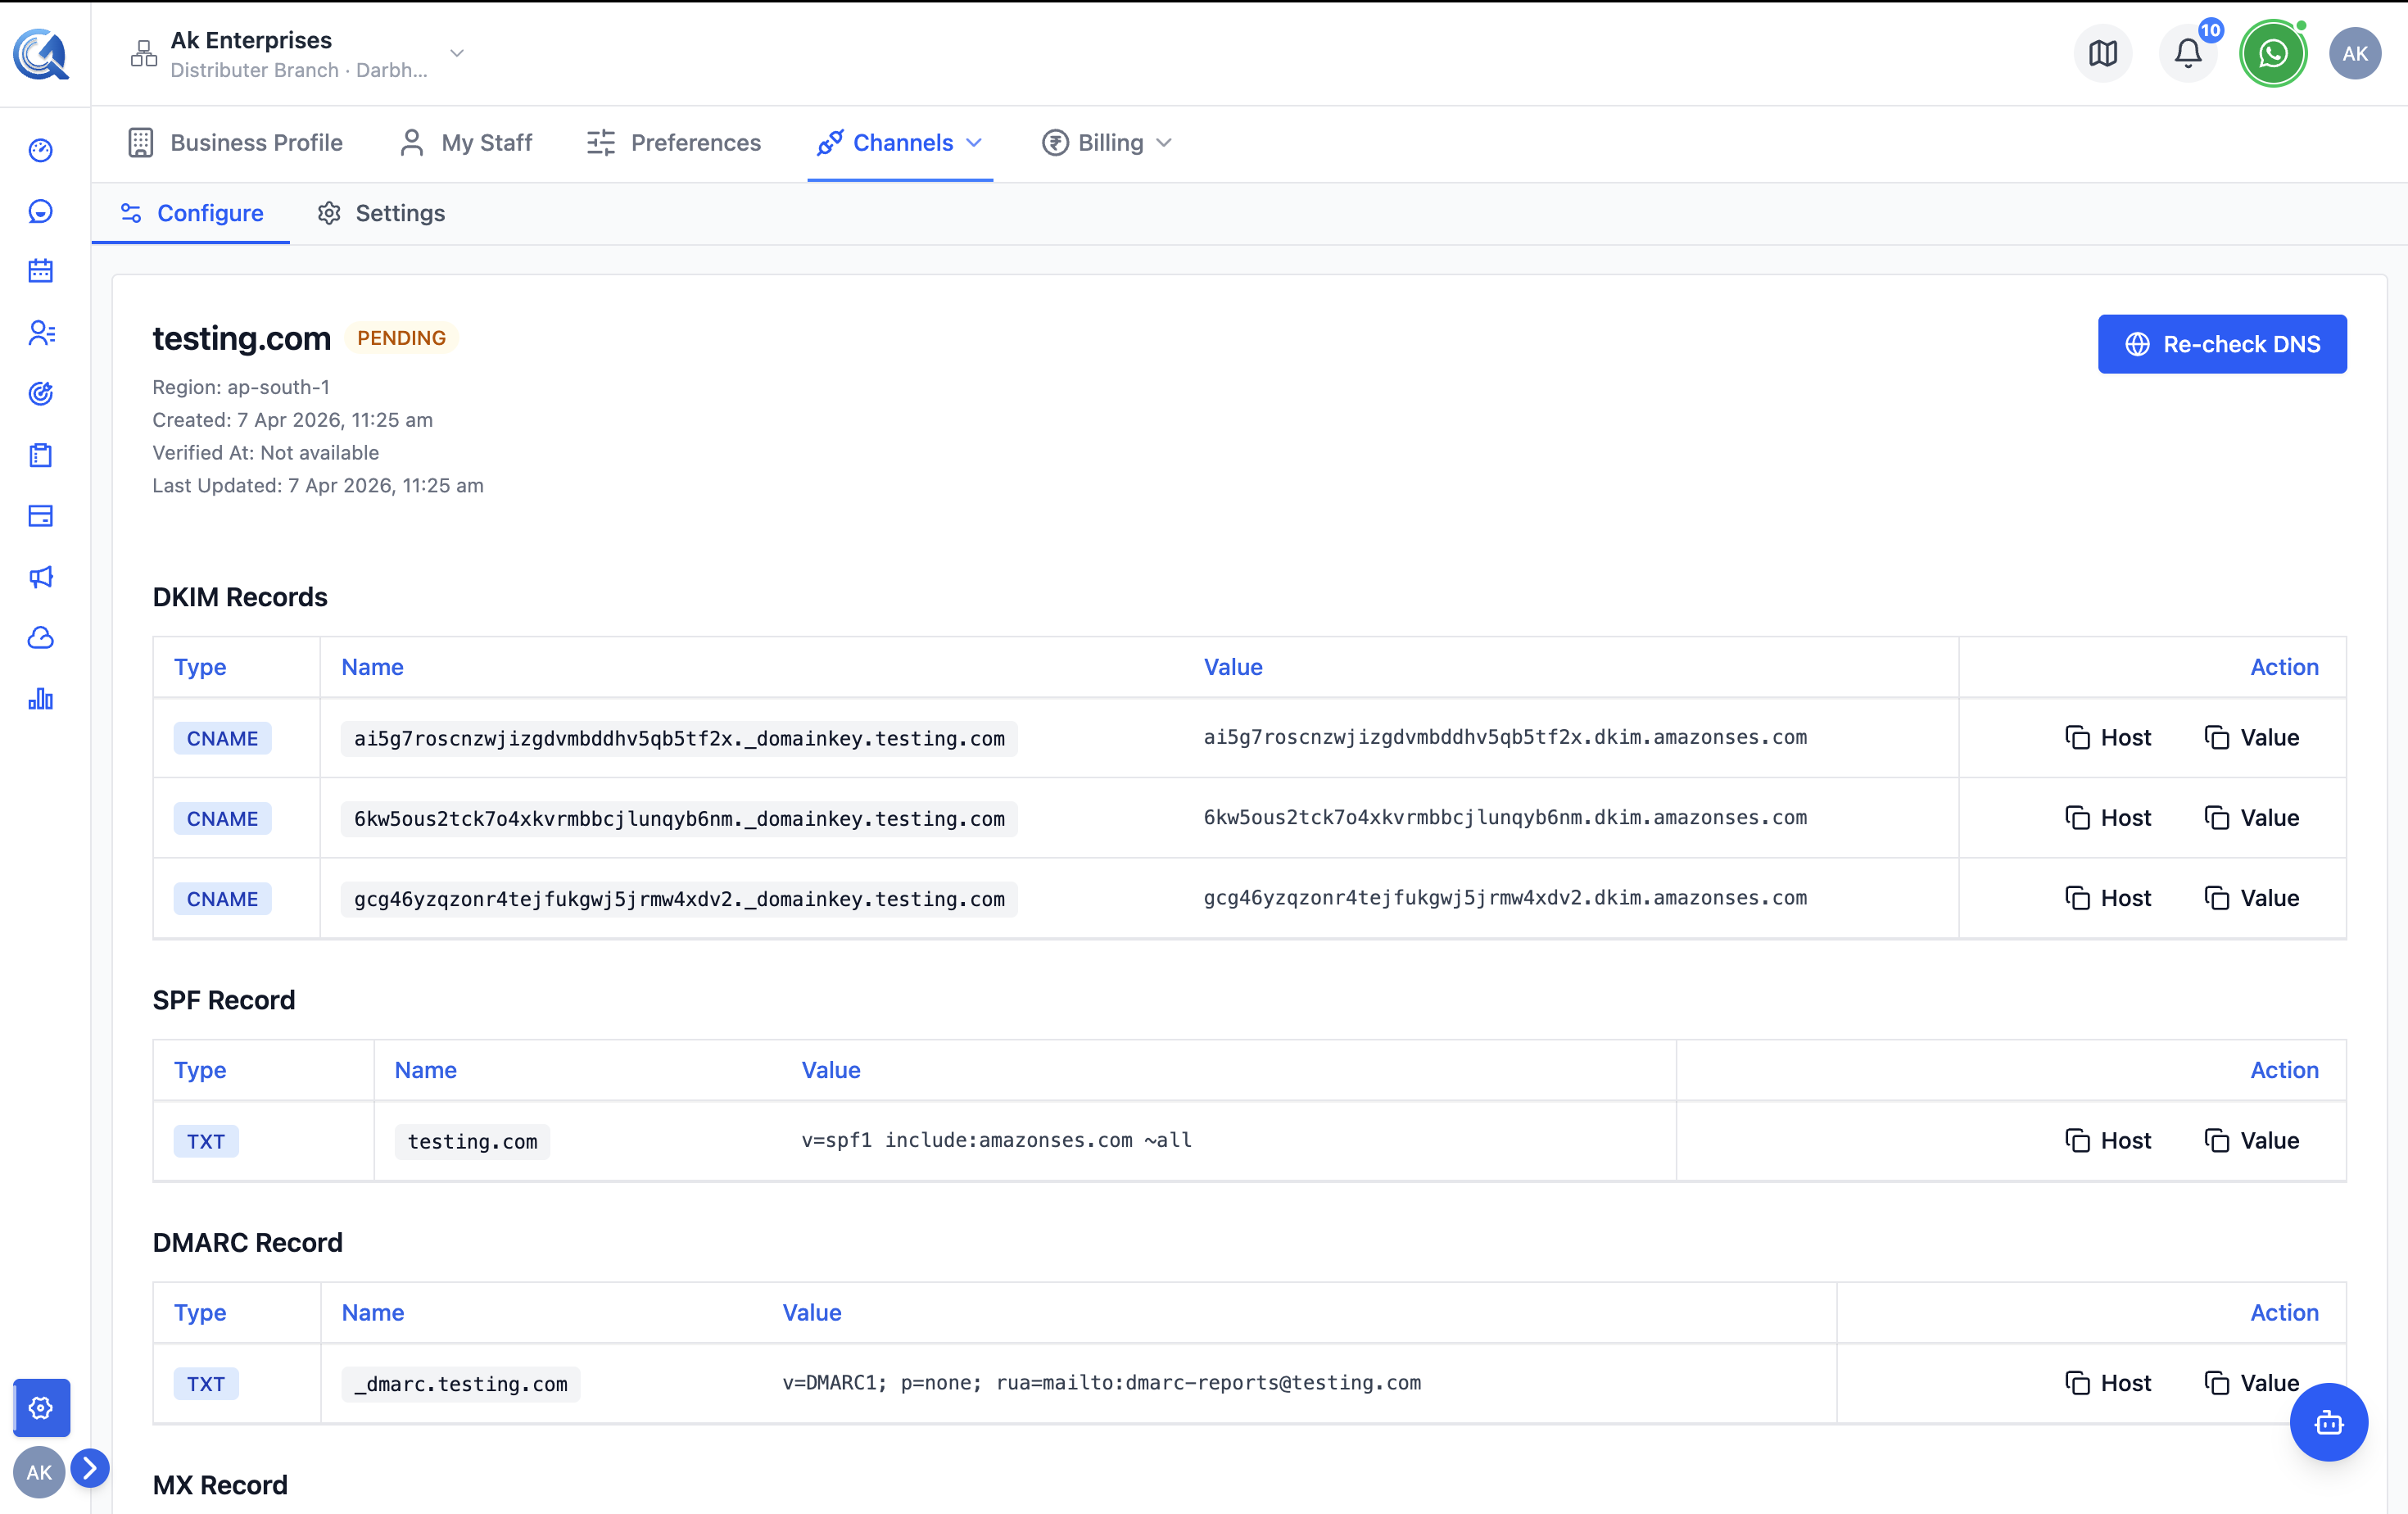Click the Region: ap-south-1 text

241,387
